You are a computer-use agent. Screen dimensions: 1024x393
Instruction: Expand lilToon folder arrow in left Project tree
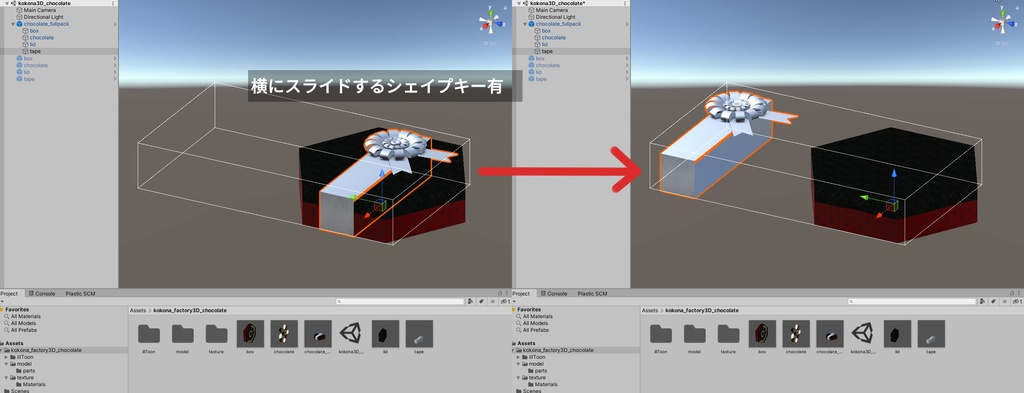[6, 357]
